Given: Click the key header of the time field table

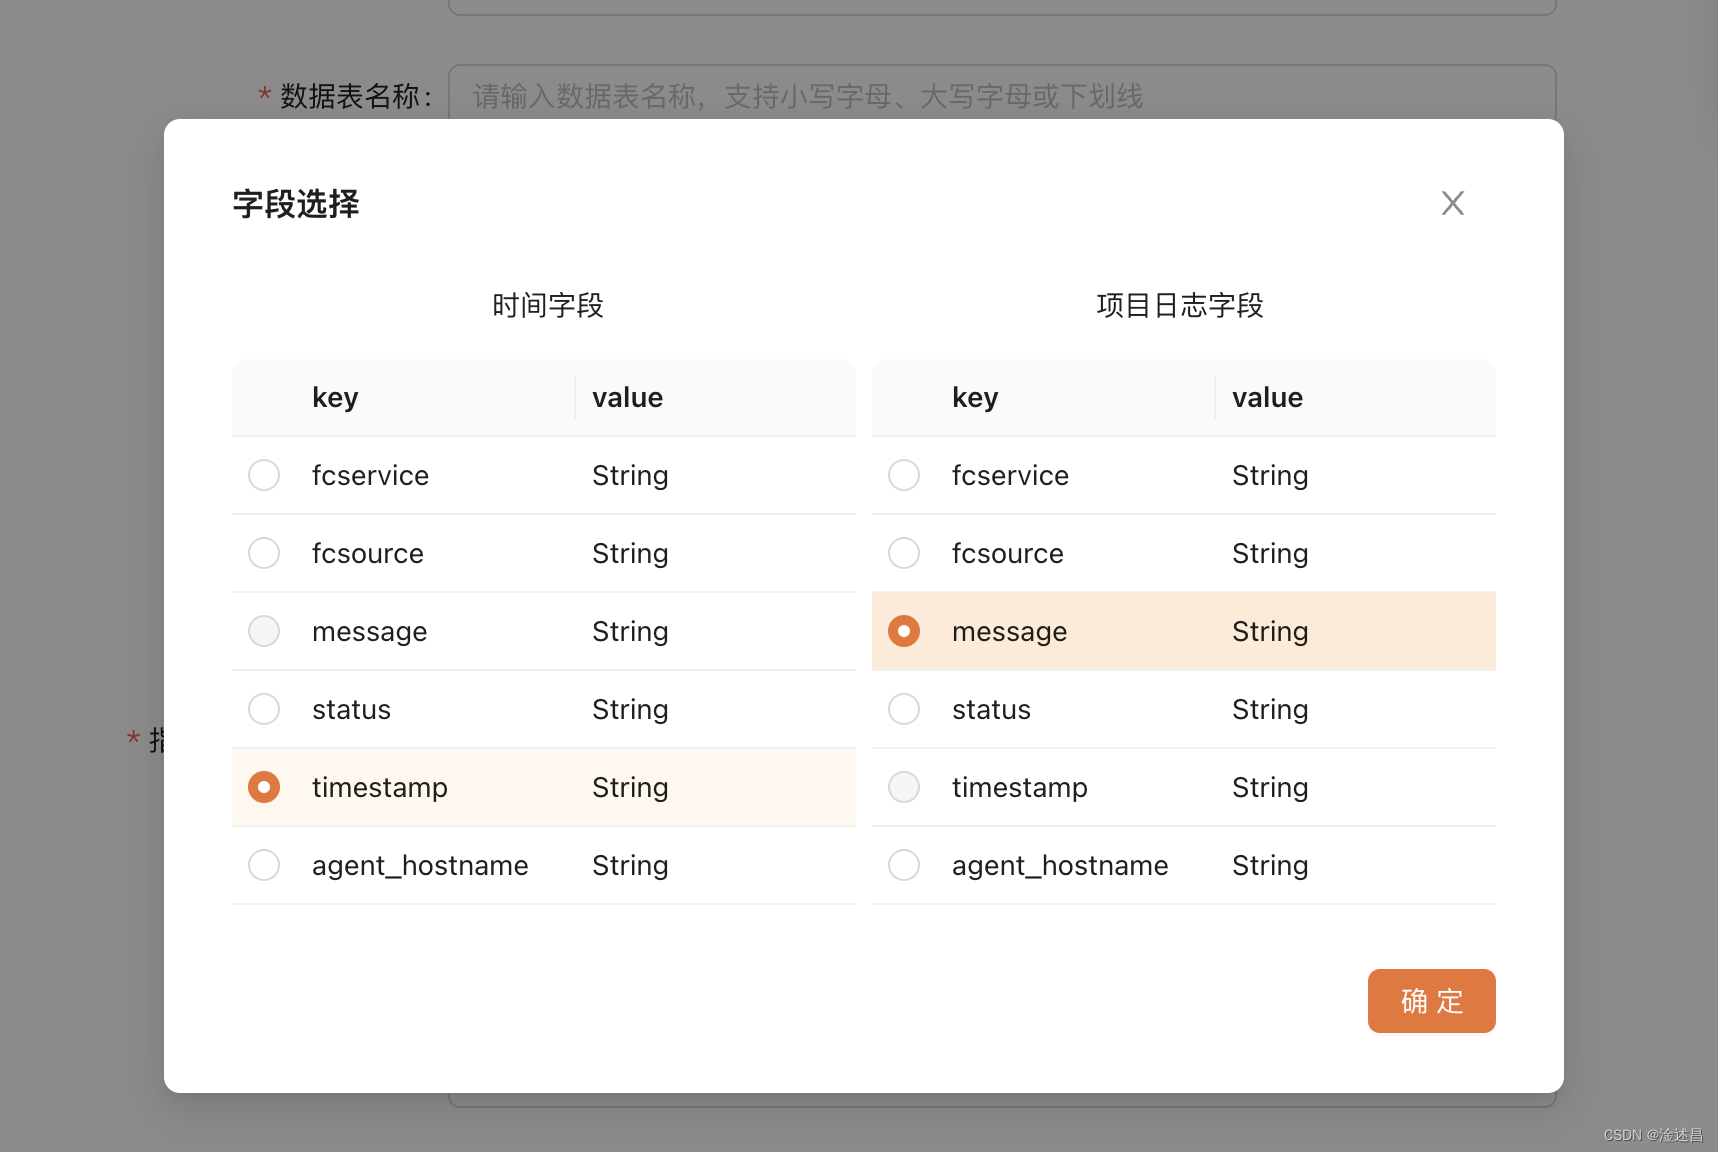Looking at the screenshot, I should (335, 397).
